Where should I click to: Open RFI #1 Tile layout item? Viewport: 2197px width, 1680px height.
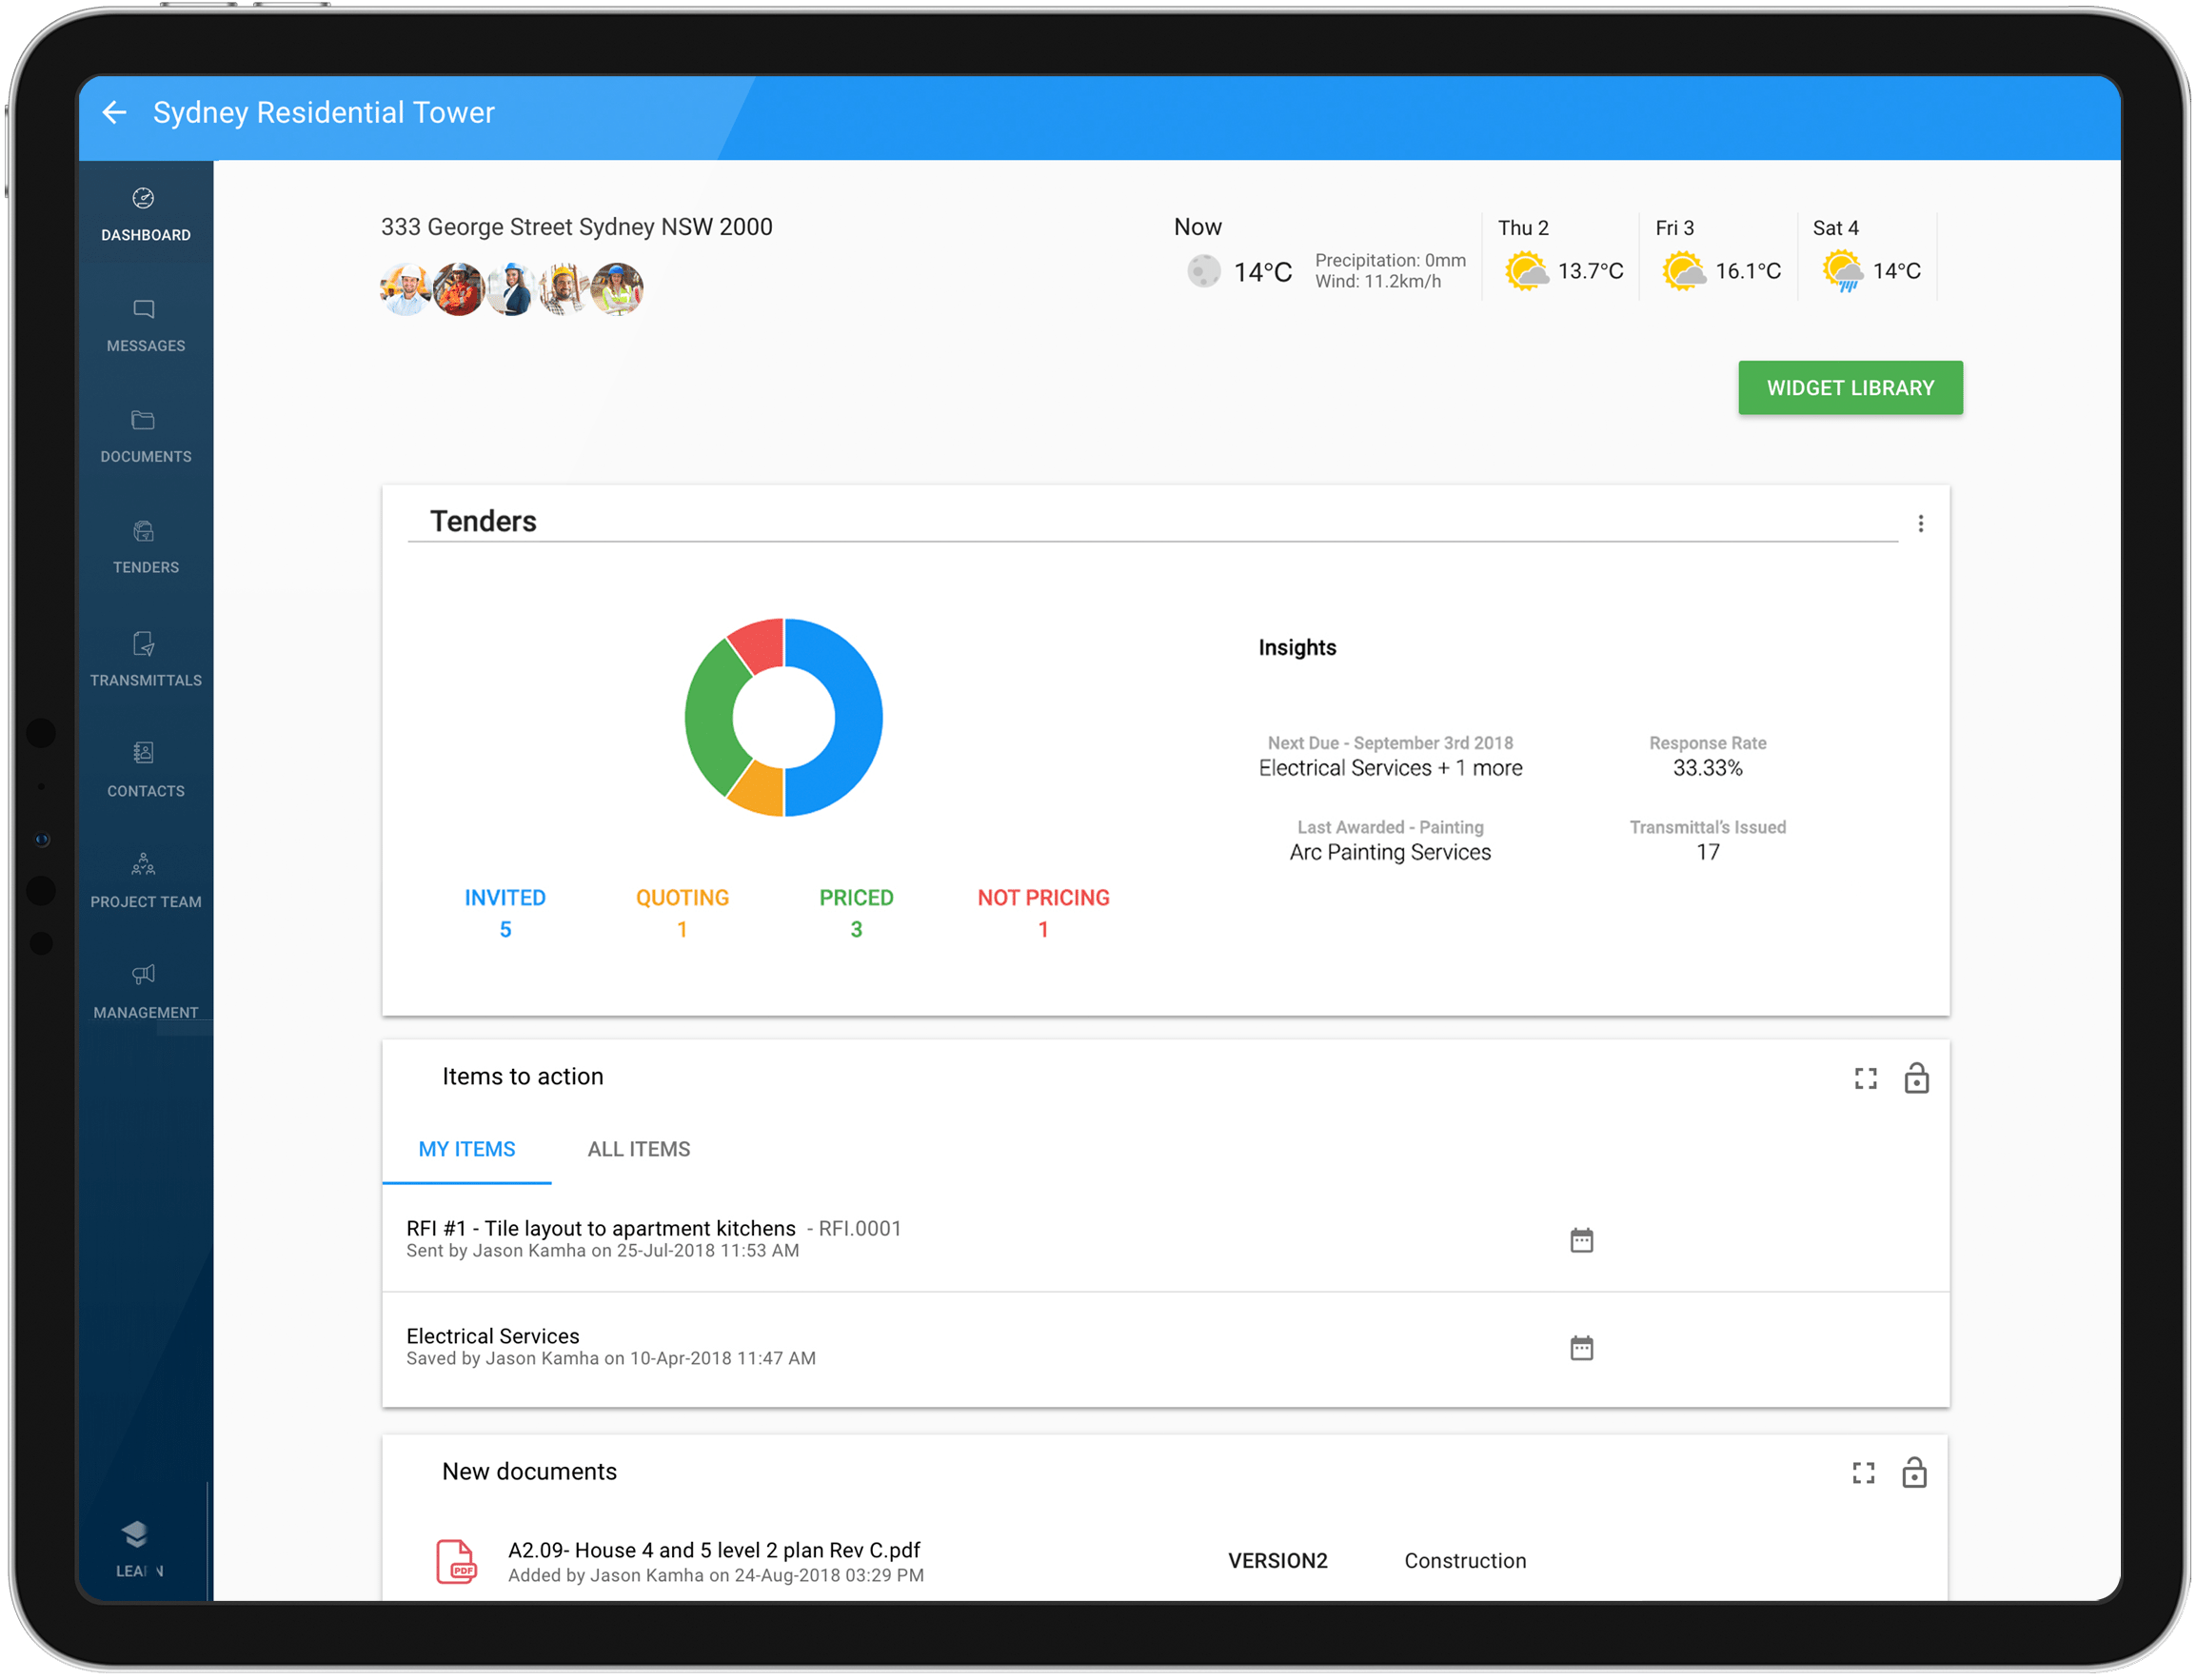[1166, 1239]
